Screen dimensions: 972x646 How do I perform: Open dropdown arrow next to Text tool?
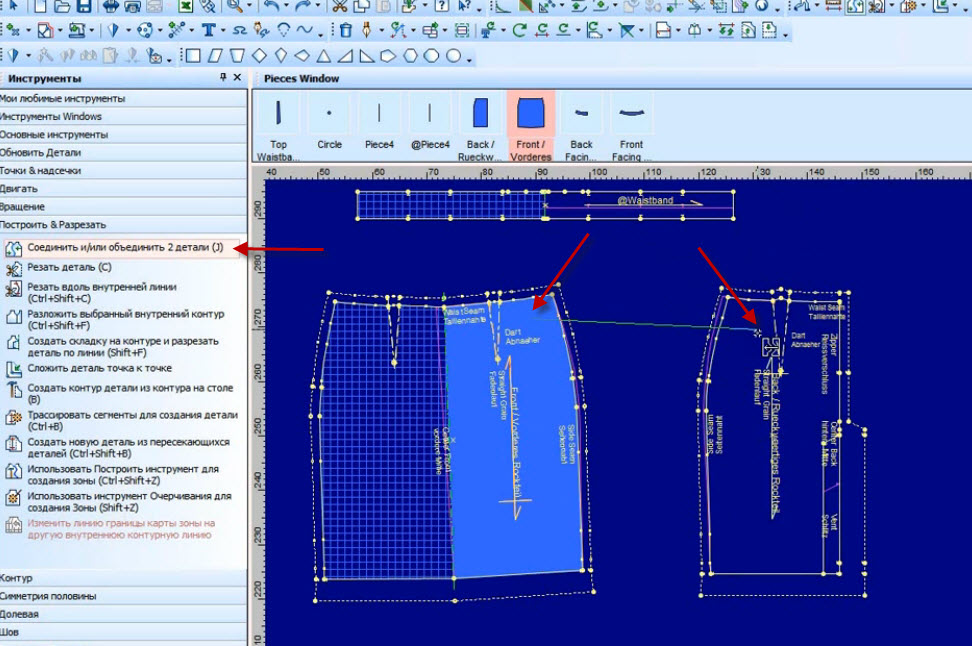pos(223,30)
